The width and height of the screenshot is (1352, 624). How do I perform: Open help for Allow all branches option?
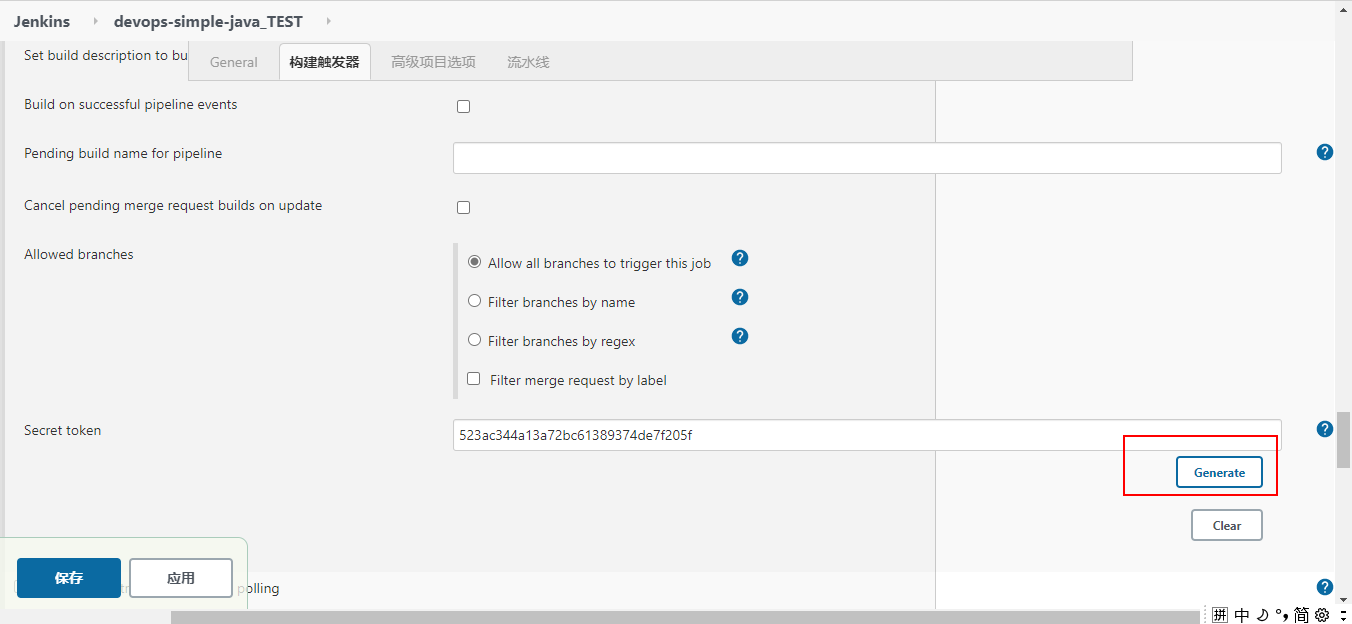tap(740, 258)
